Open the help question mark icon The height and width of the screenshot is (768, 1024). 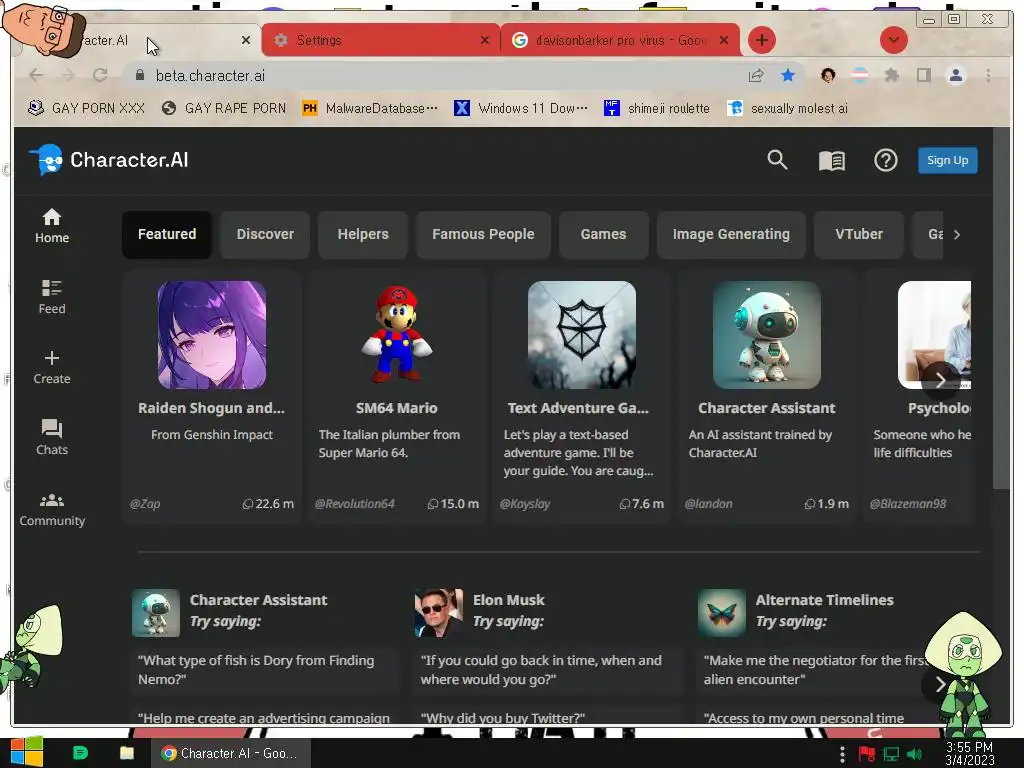point(886,160)
